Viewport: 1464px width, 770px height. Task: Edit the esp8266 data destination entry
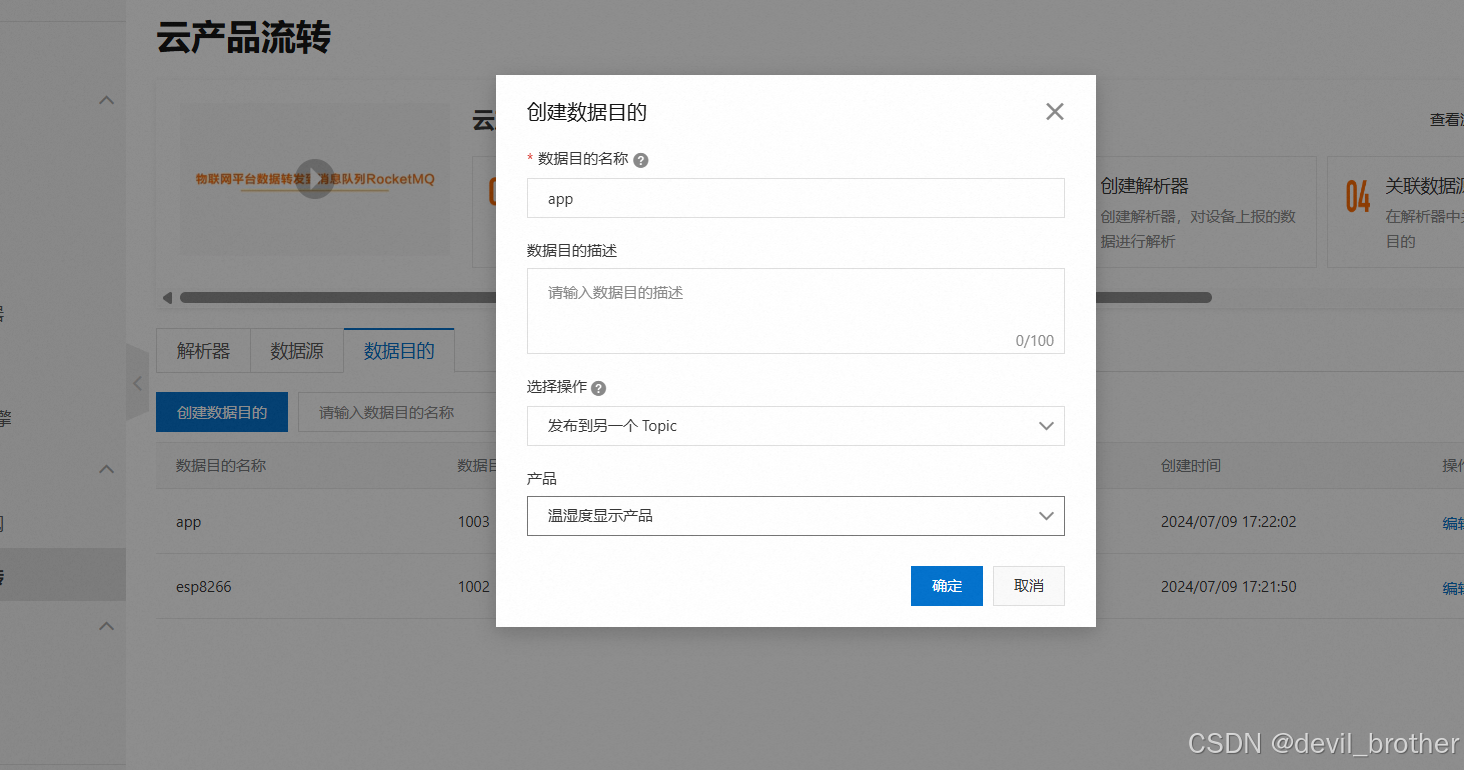pyautogui.click(x=1451, y=588)
